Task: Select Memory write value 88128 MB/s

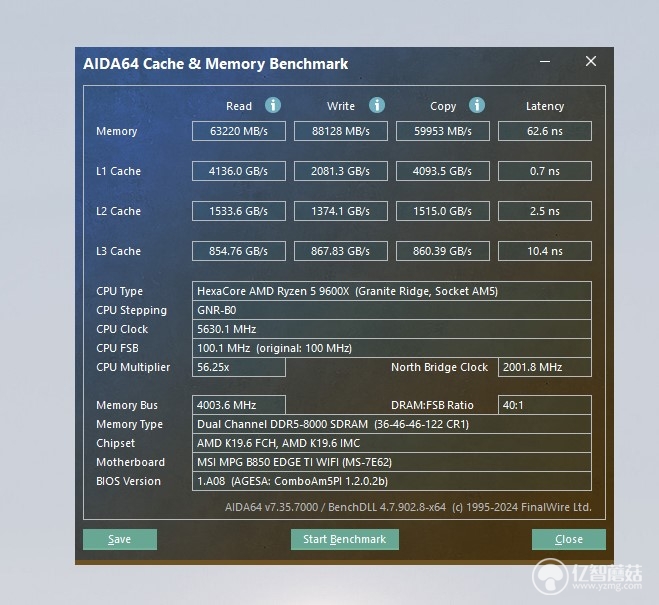Action: tap(341, 131)
